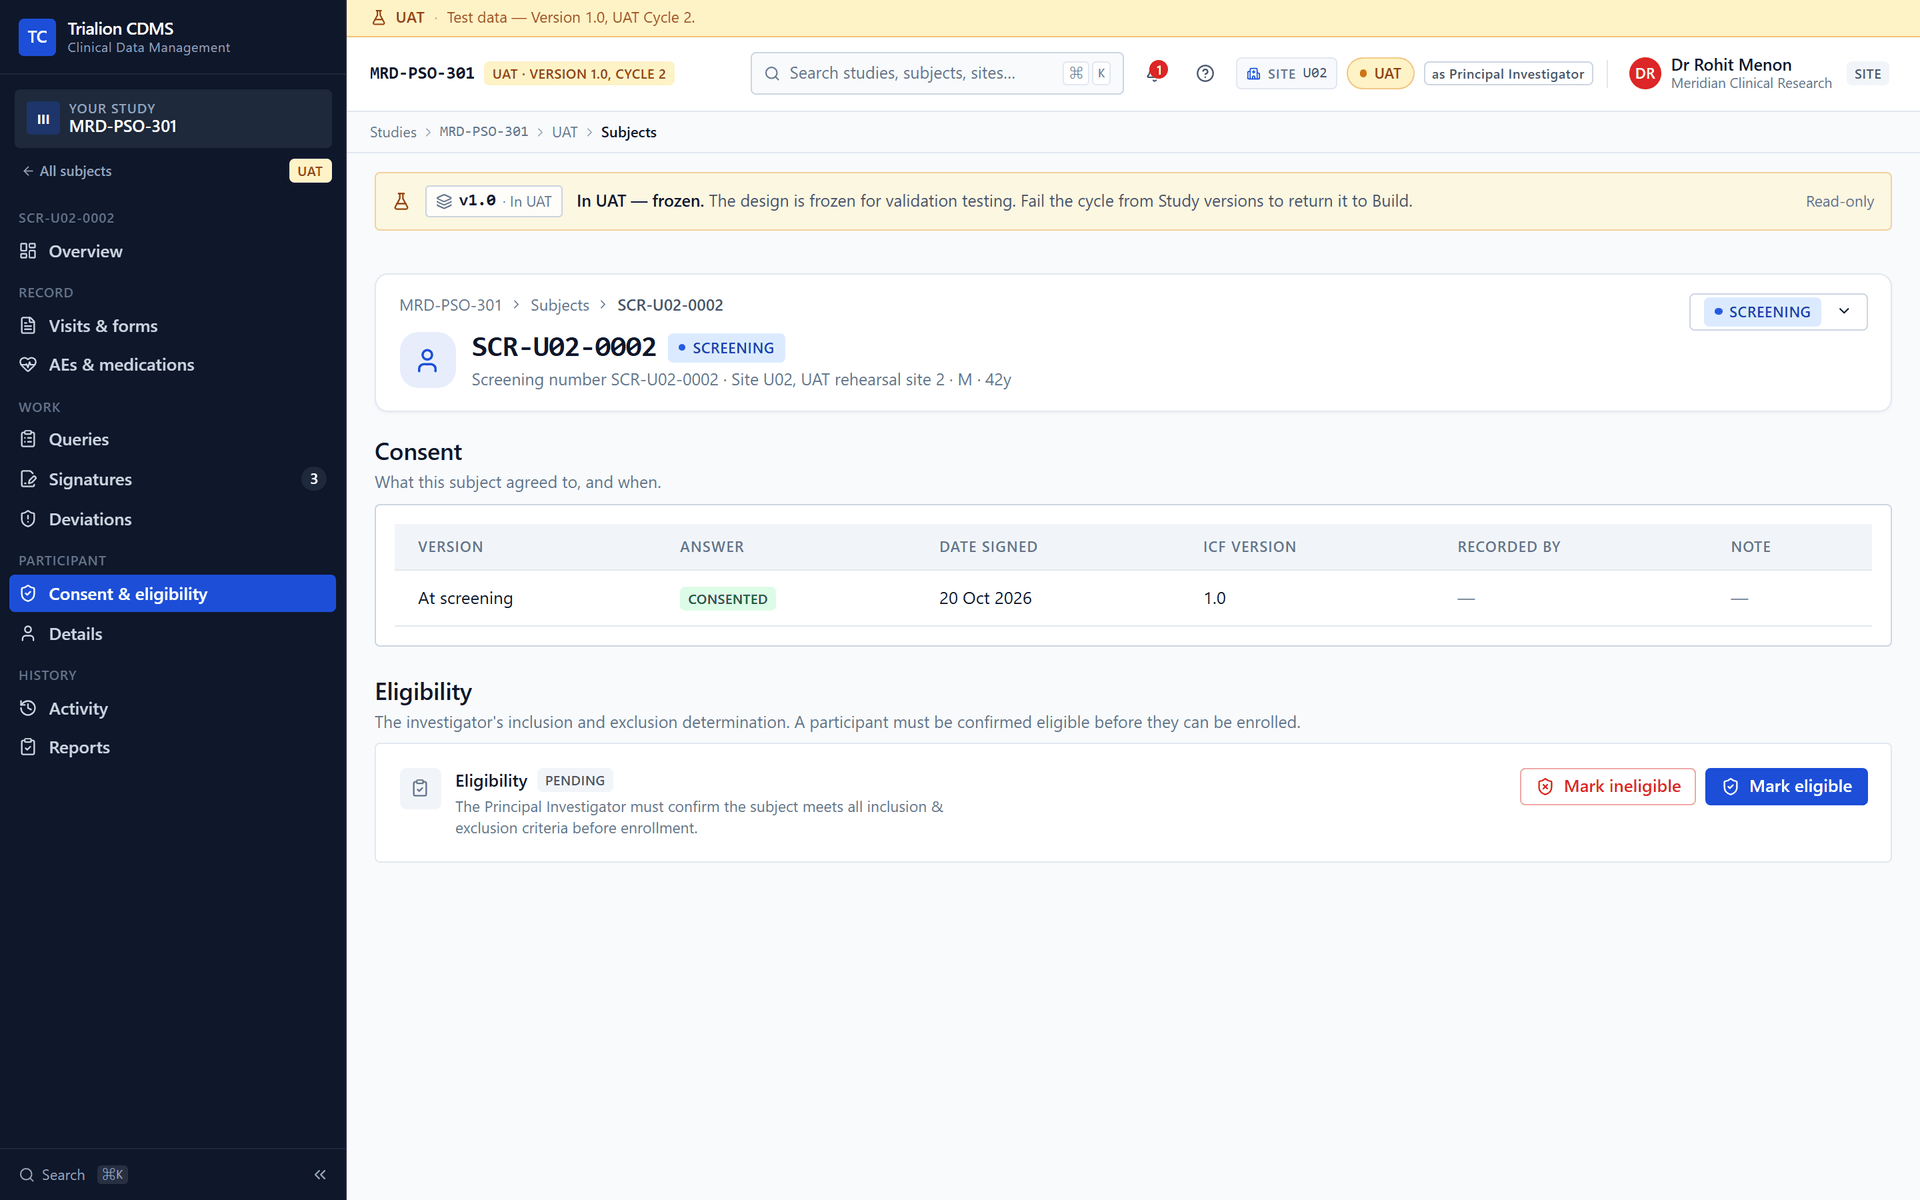Click Mark ineligible button
Screen dimensions: 1920x1200
tap(1607, 786)
